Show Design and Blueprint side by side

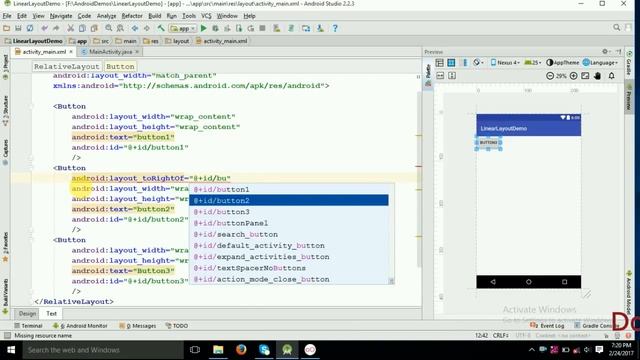pyautogui.click(x=464, y=62)
